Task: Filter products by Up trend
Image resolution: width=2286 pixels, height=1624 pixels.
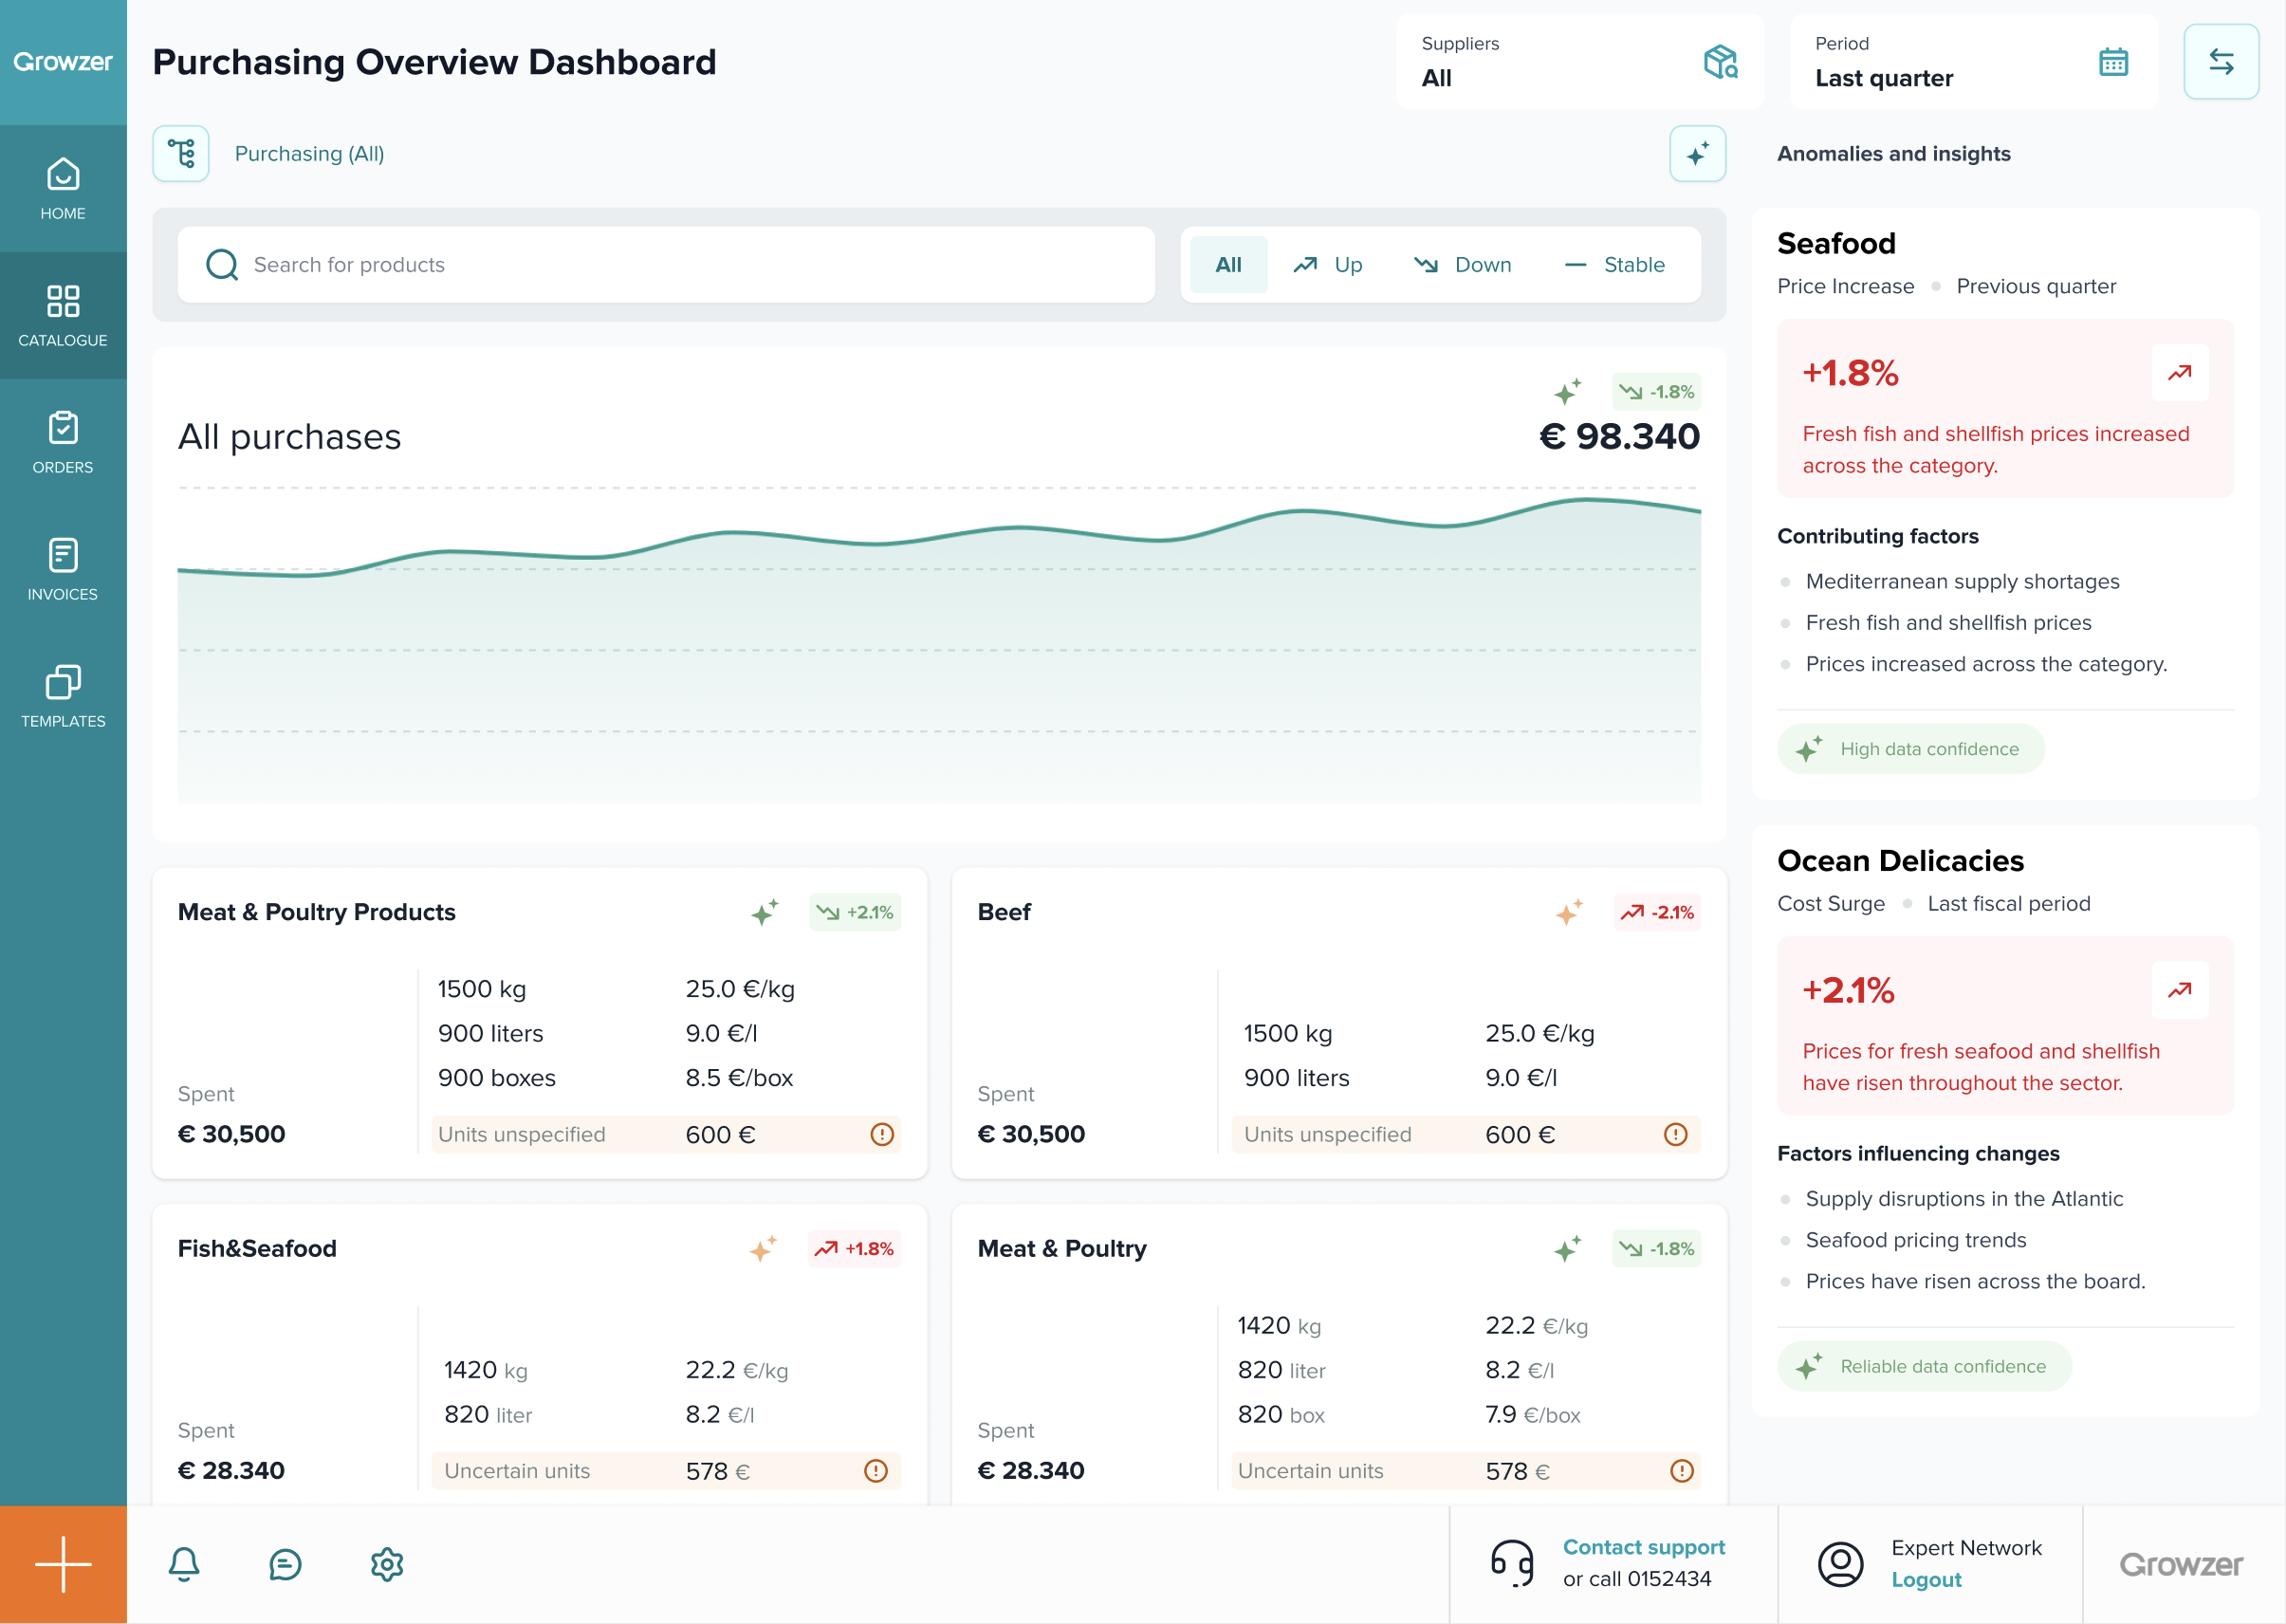Action: coord(1327,265)
